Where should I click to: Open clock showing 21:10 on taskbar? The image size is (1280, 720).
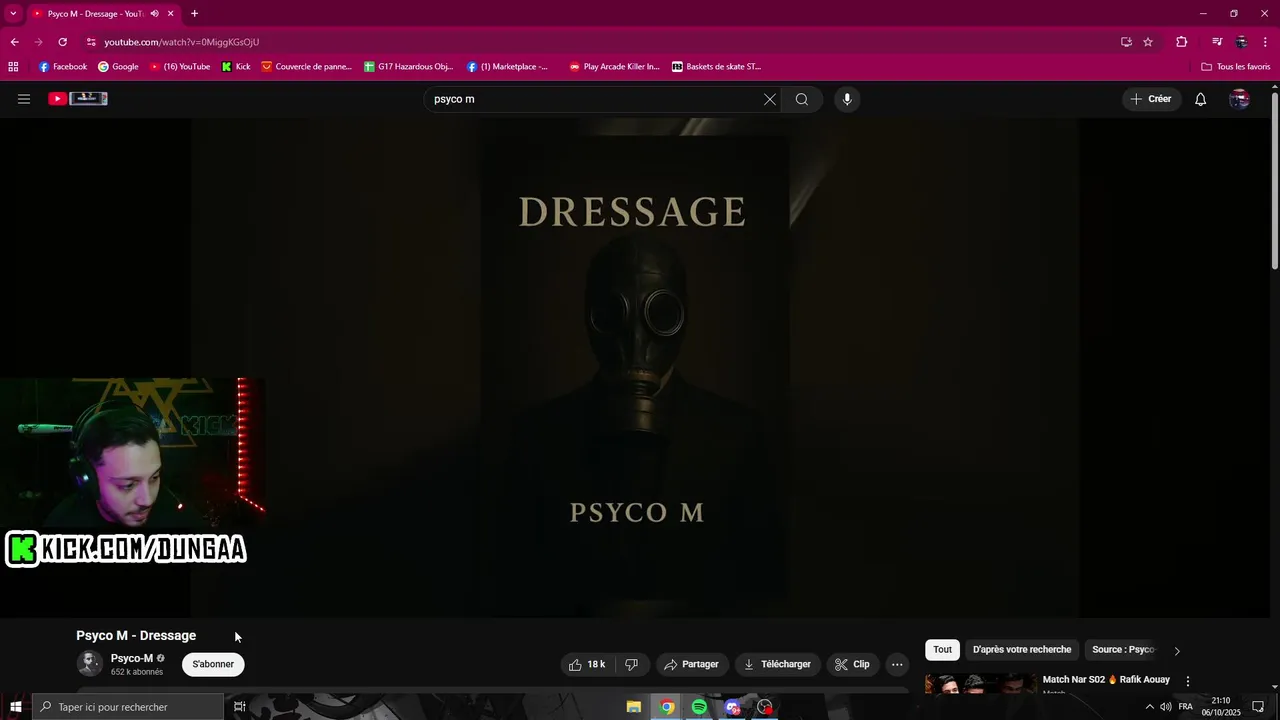[x=1221, y=707]
